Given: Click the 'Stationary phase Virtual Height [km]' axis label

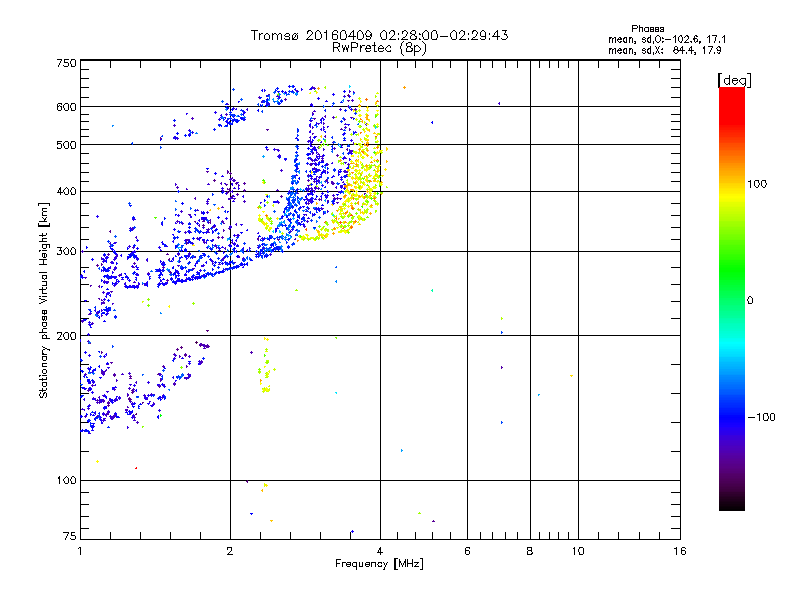Looking at the screenshot, I should [x=44, y=300].
